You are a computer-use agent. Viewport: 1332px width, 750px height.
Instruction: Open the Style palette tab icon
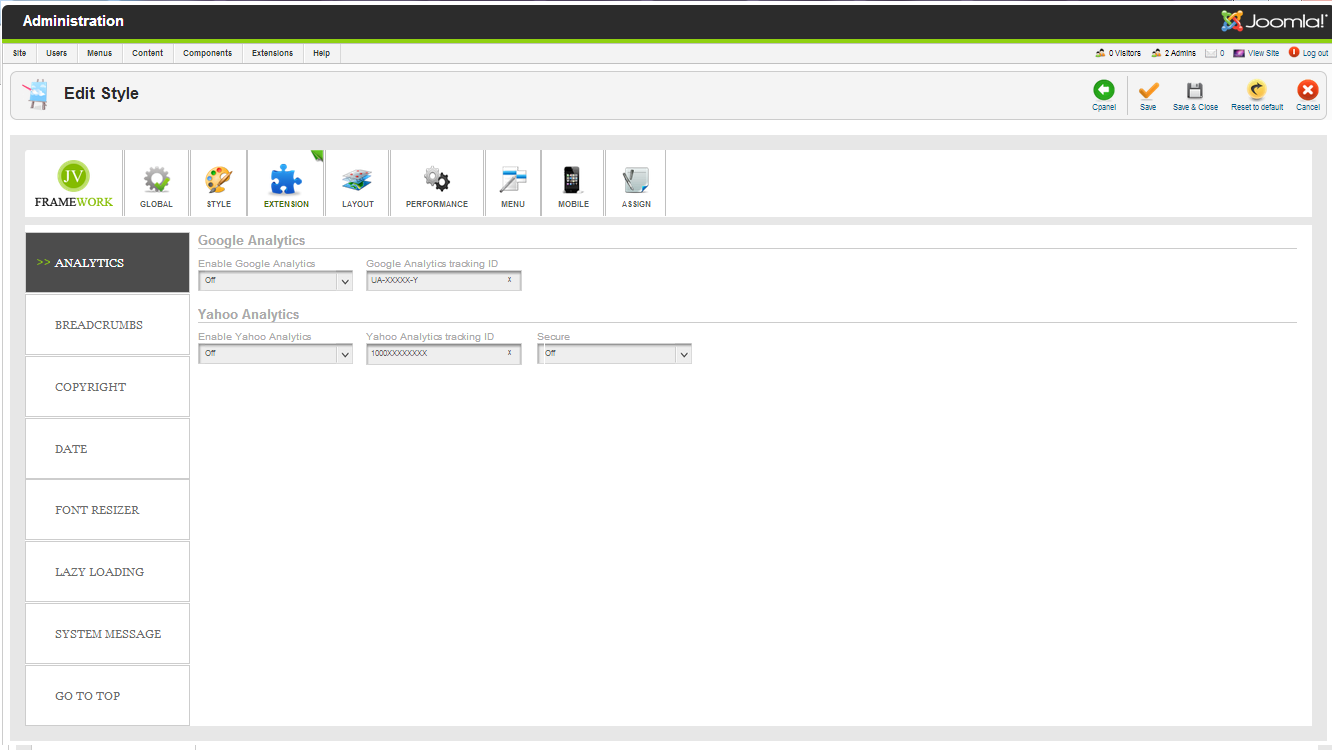coord(218,180)
